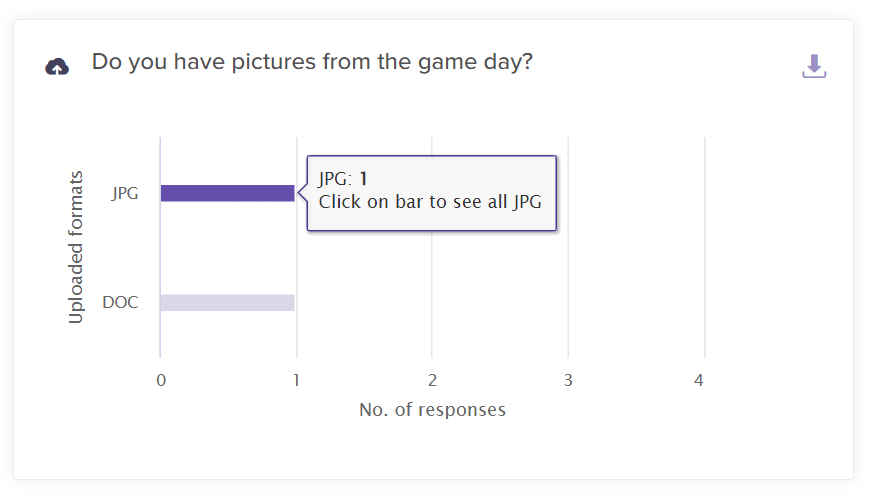Select the light lavender DOC bar

pyautogui.click(x=227, y=302)
